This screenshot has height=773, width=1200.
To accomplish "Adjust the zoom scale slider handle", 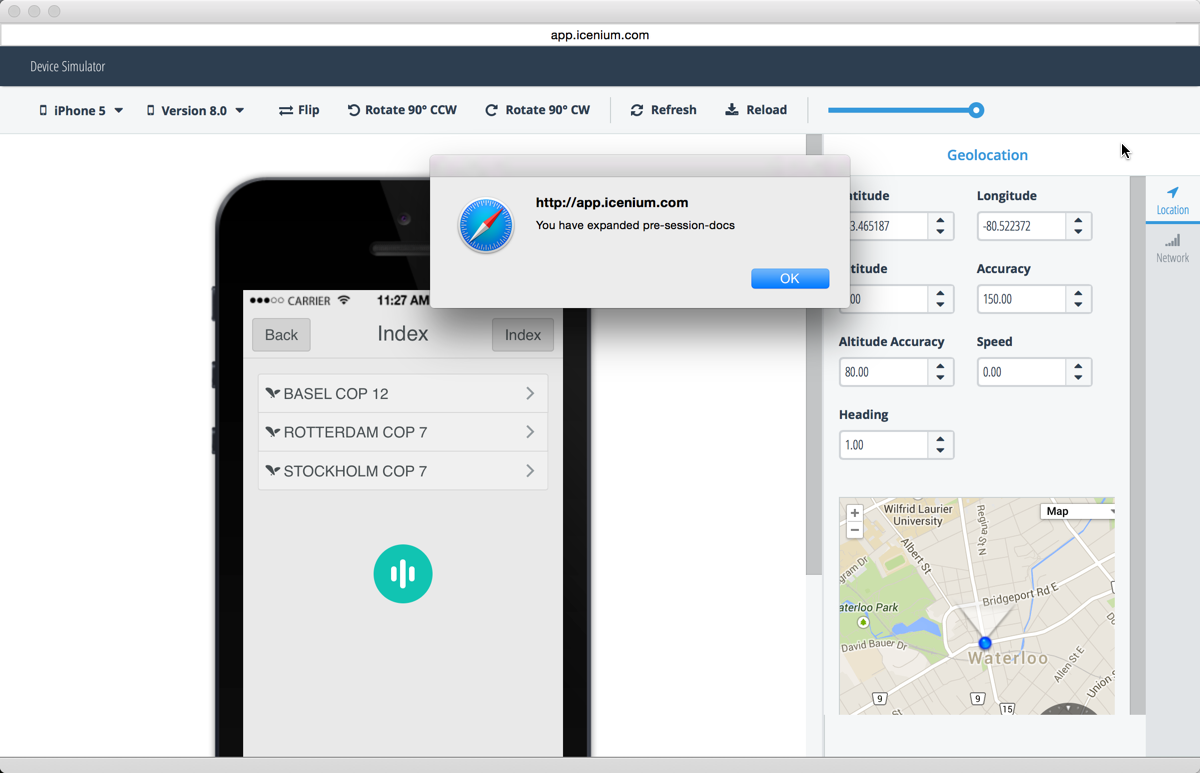I will 976,110.
